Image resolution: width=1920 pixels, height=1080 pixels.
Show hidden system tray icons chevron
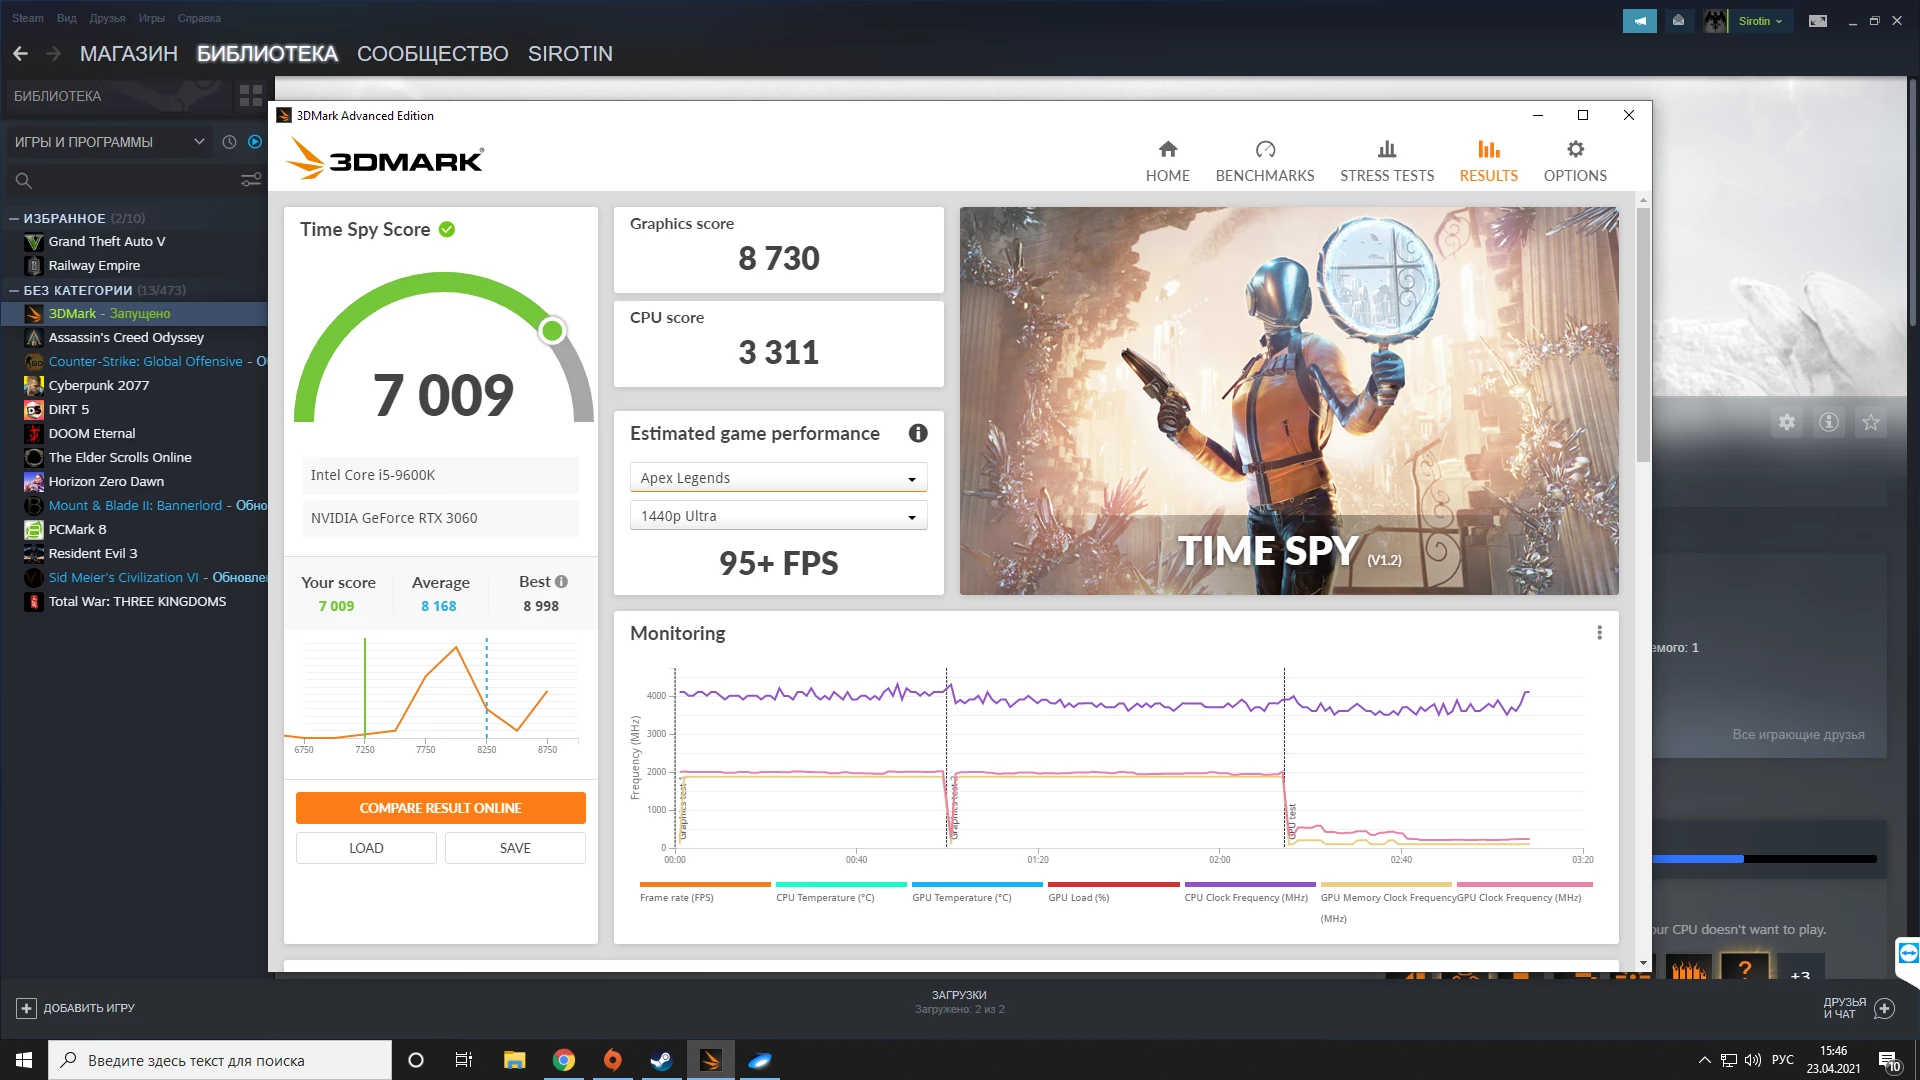1704,1060
